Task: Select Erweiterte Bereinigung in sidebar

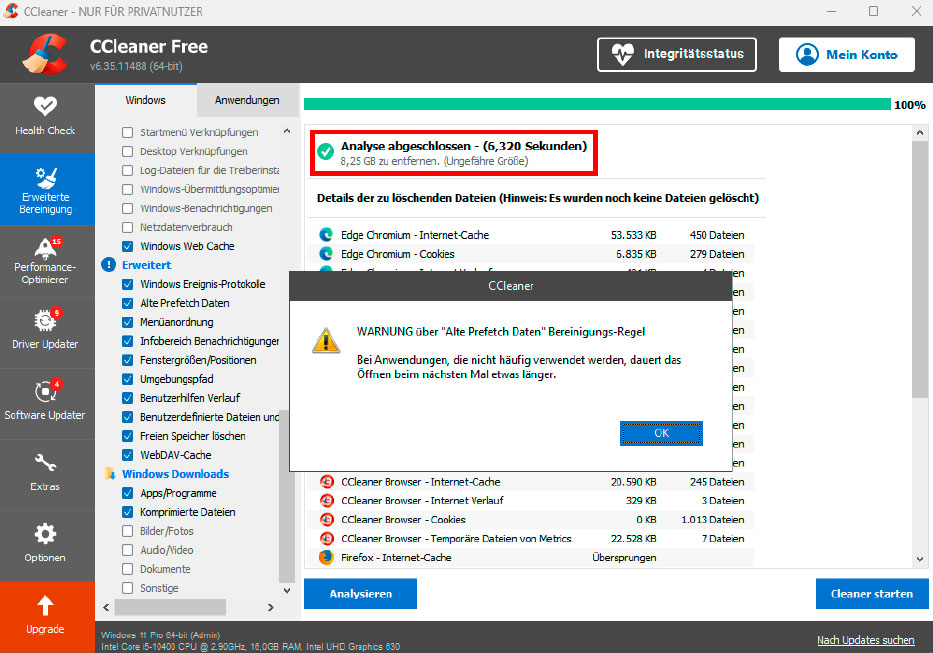Action: pos(46,190)
